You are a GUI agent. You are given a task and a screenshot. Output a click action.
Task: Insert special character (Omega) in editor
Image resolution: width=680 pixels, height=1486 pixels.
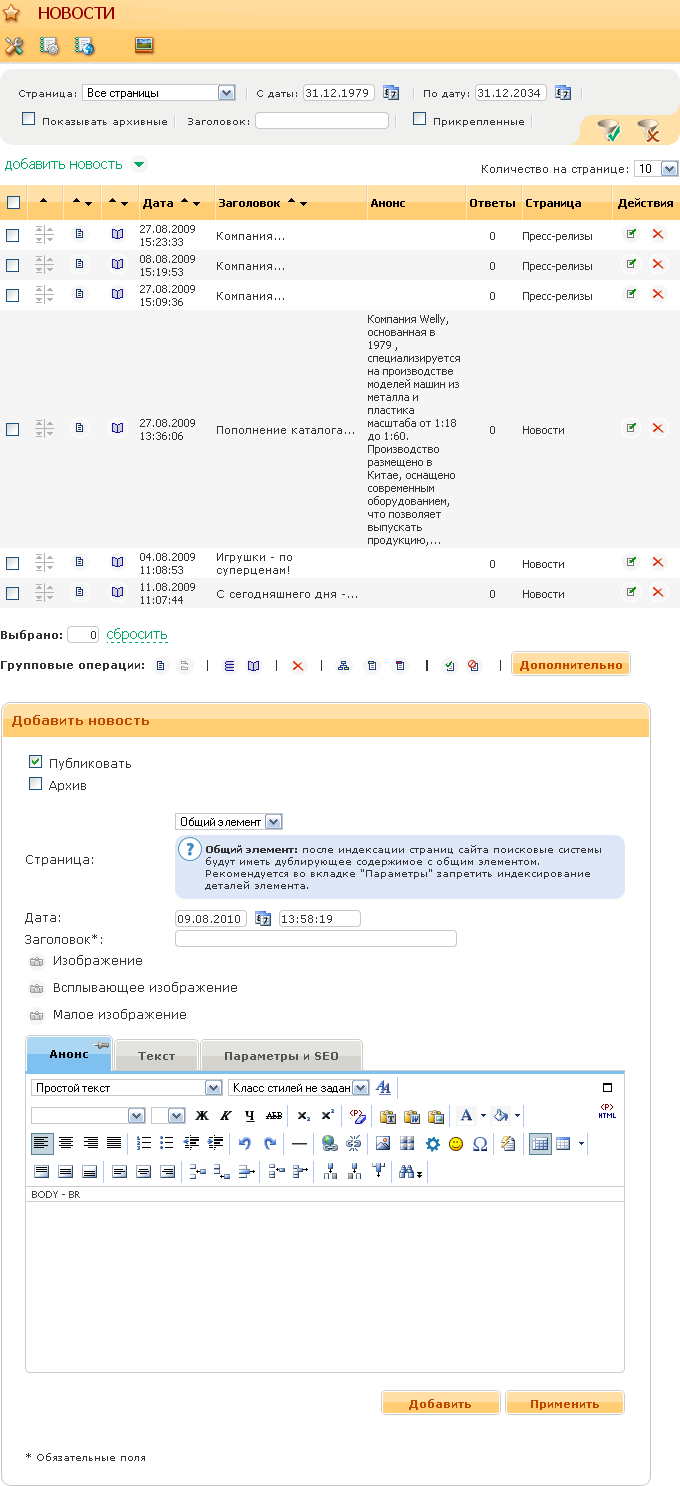click(x=480, y=1144)
